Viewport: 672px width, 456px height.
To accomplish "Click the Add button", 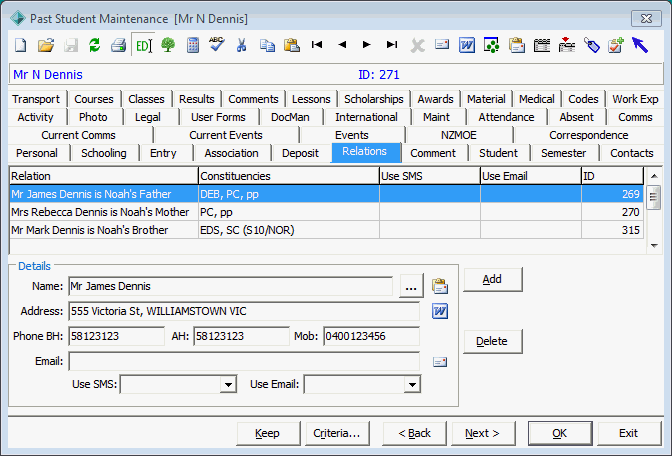I will point(492,279).
